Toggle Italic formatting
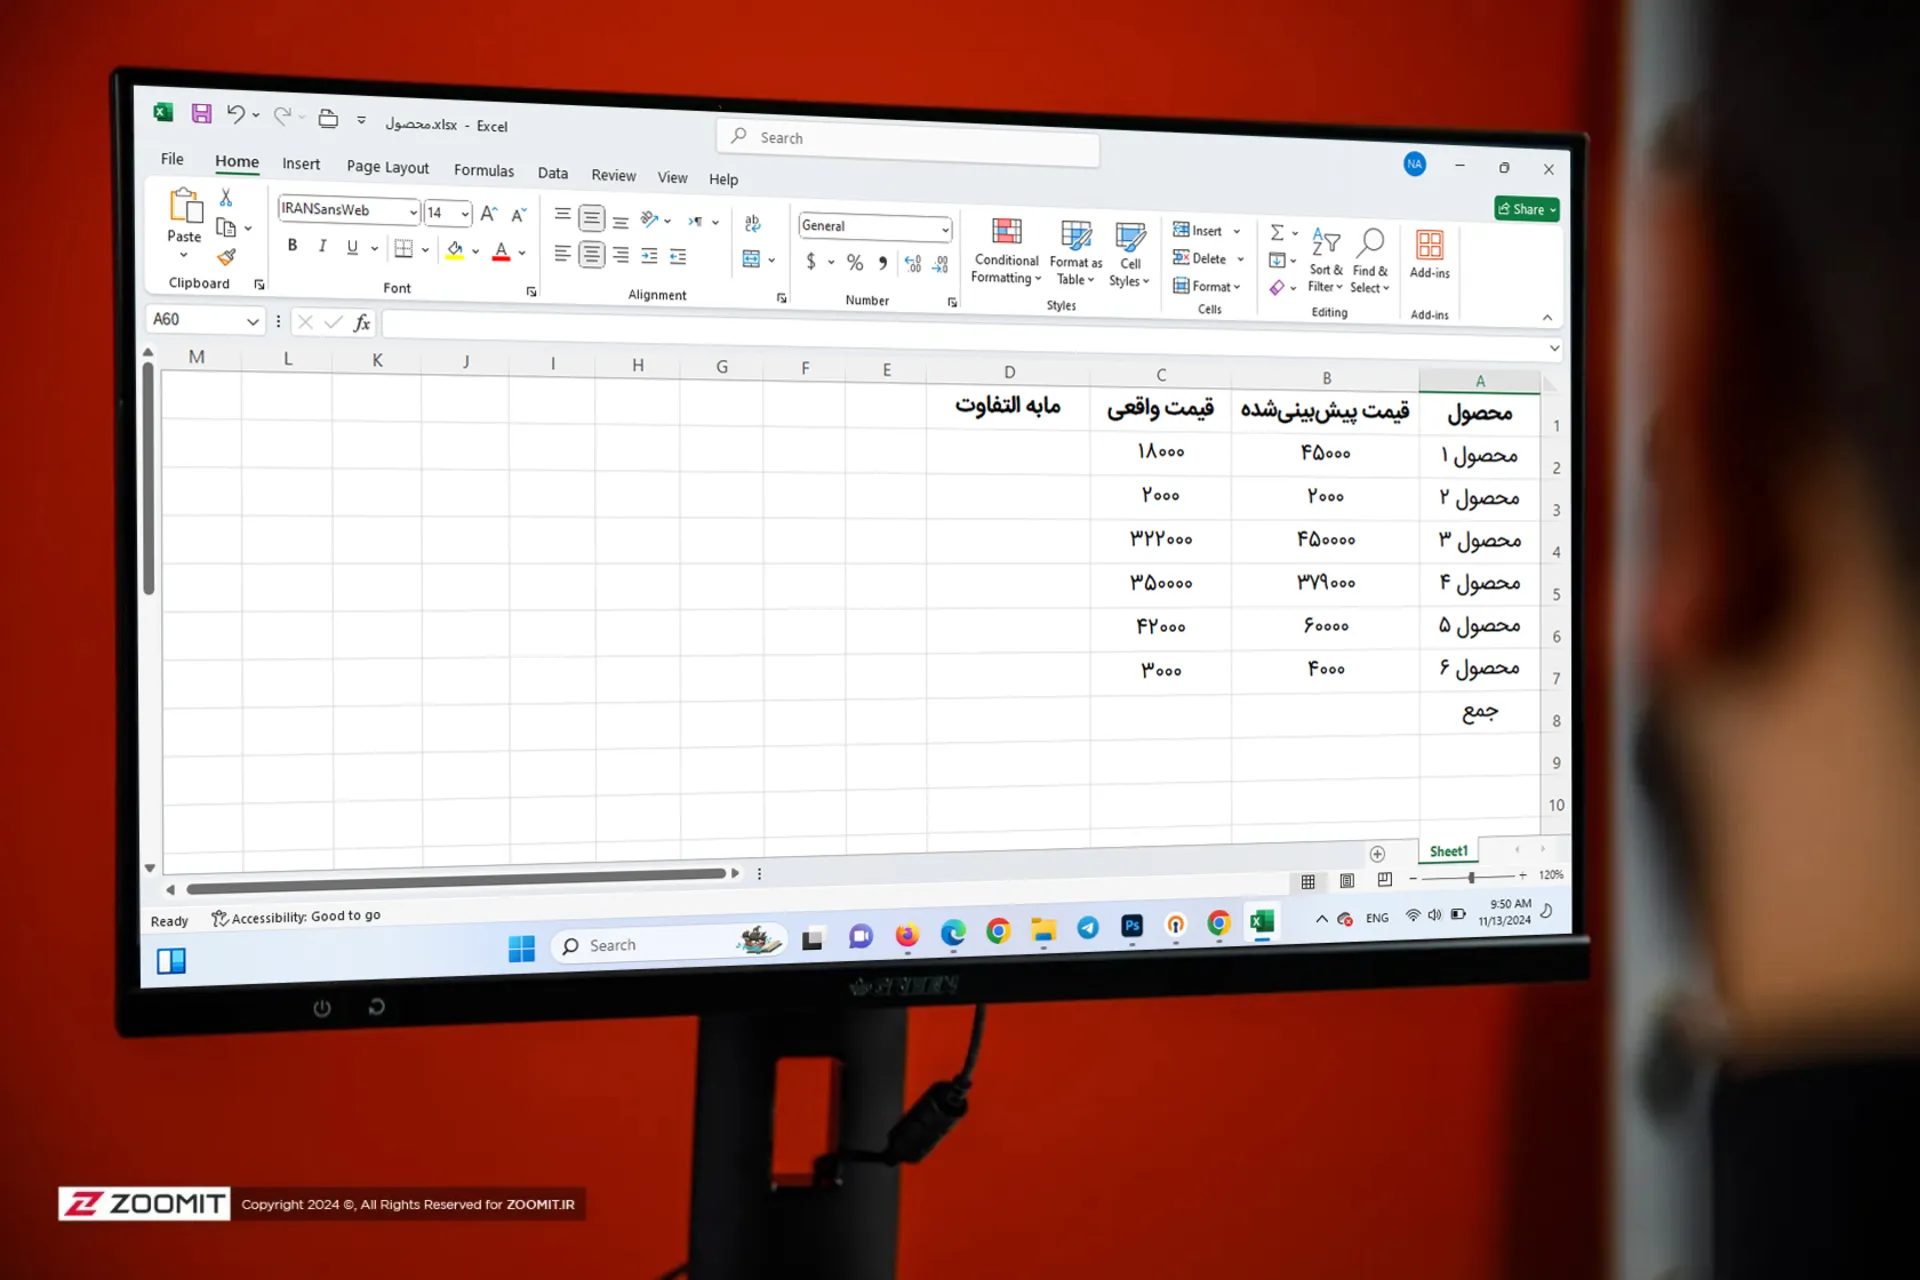 click(322, 246)
